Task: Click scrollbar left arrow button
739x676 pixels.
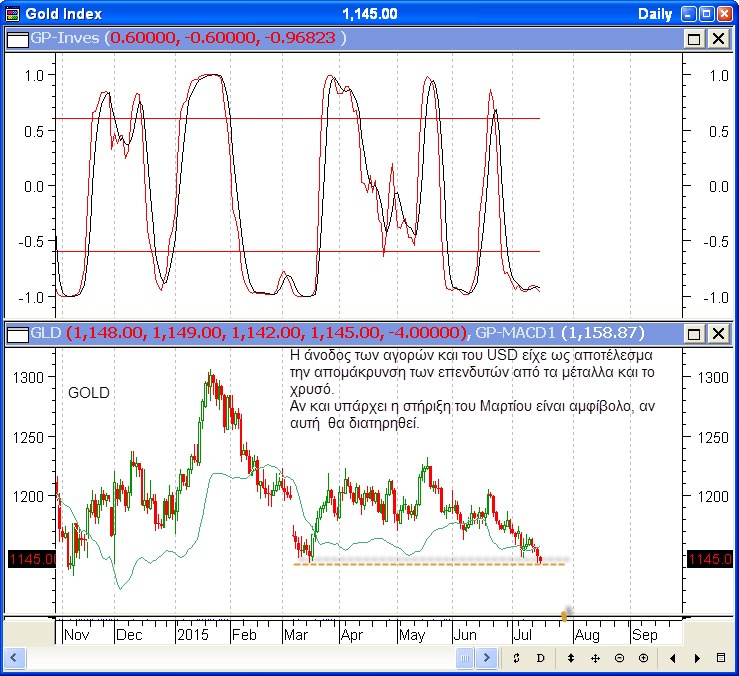Action: pos(13,658)
